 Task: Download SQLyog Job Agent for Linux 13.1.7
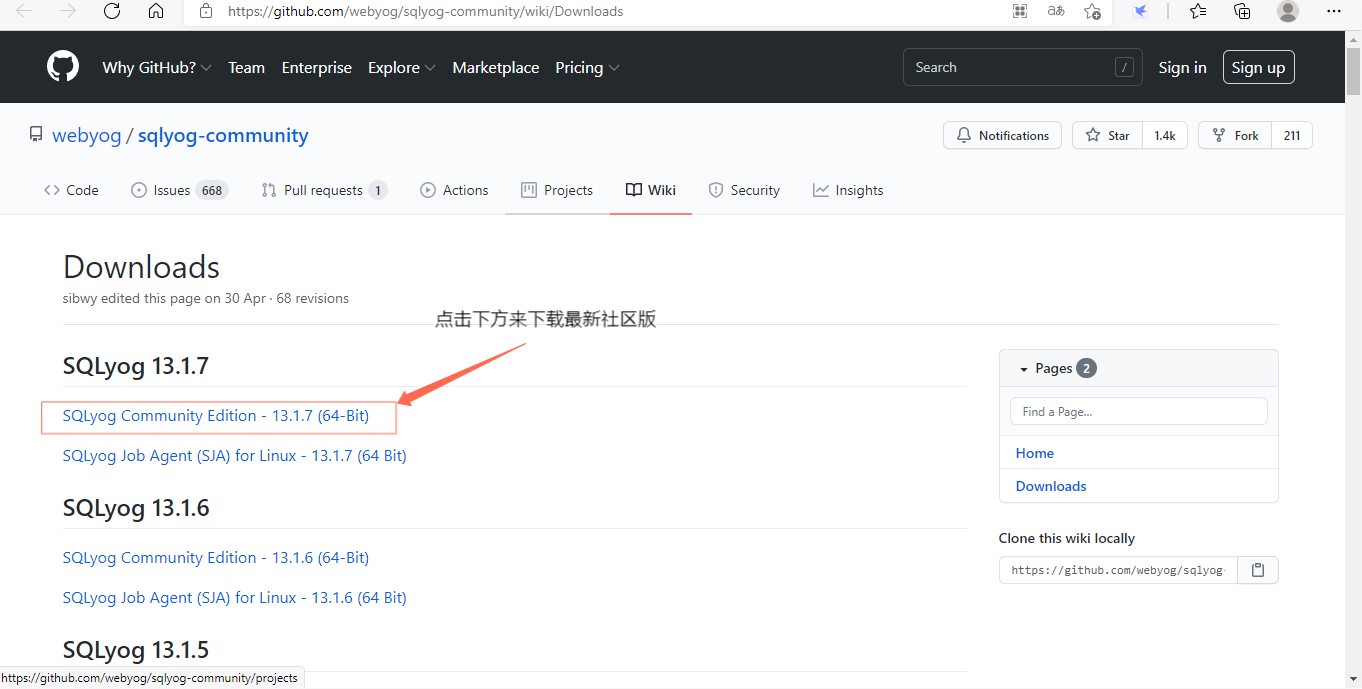[x=234, y=456]
